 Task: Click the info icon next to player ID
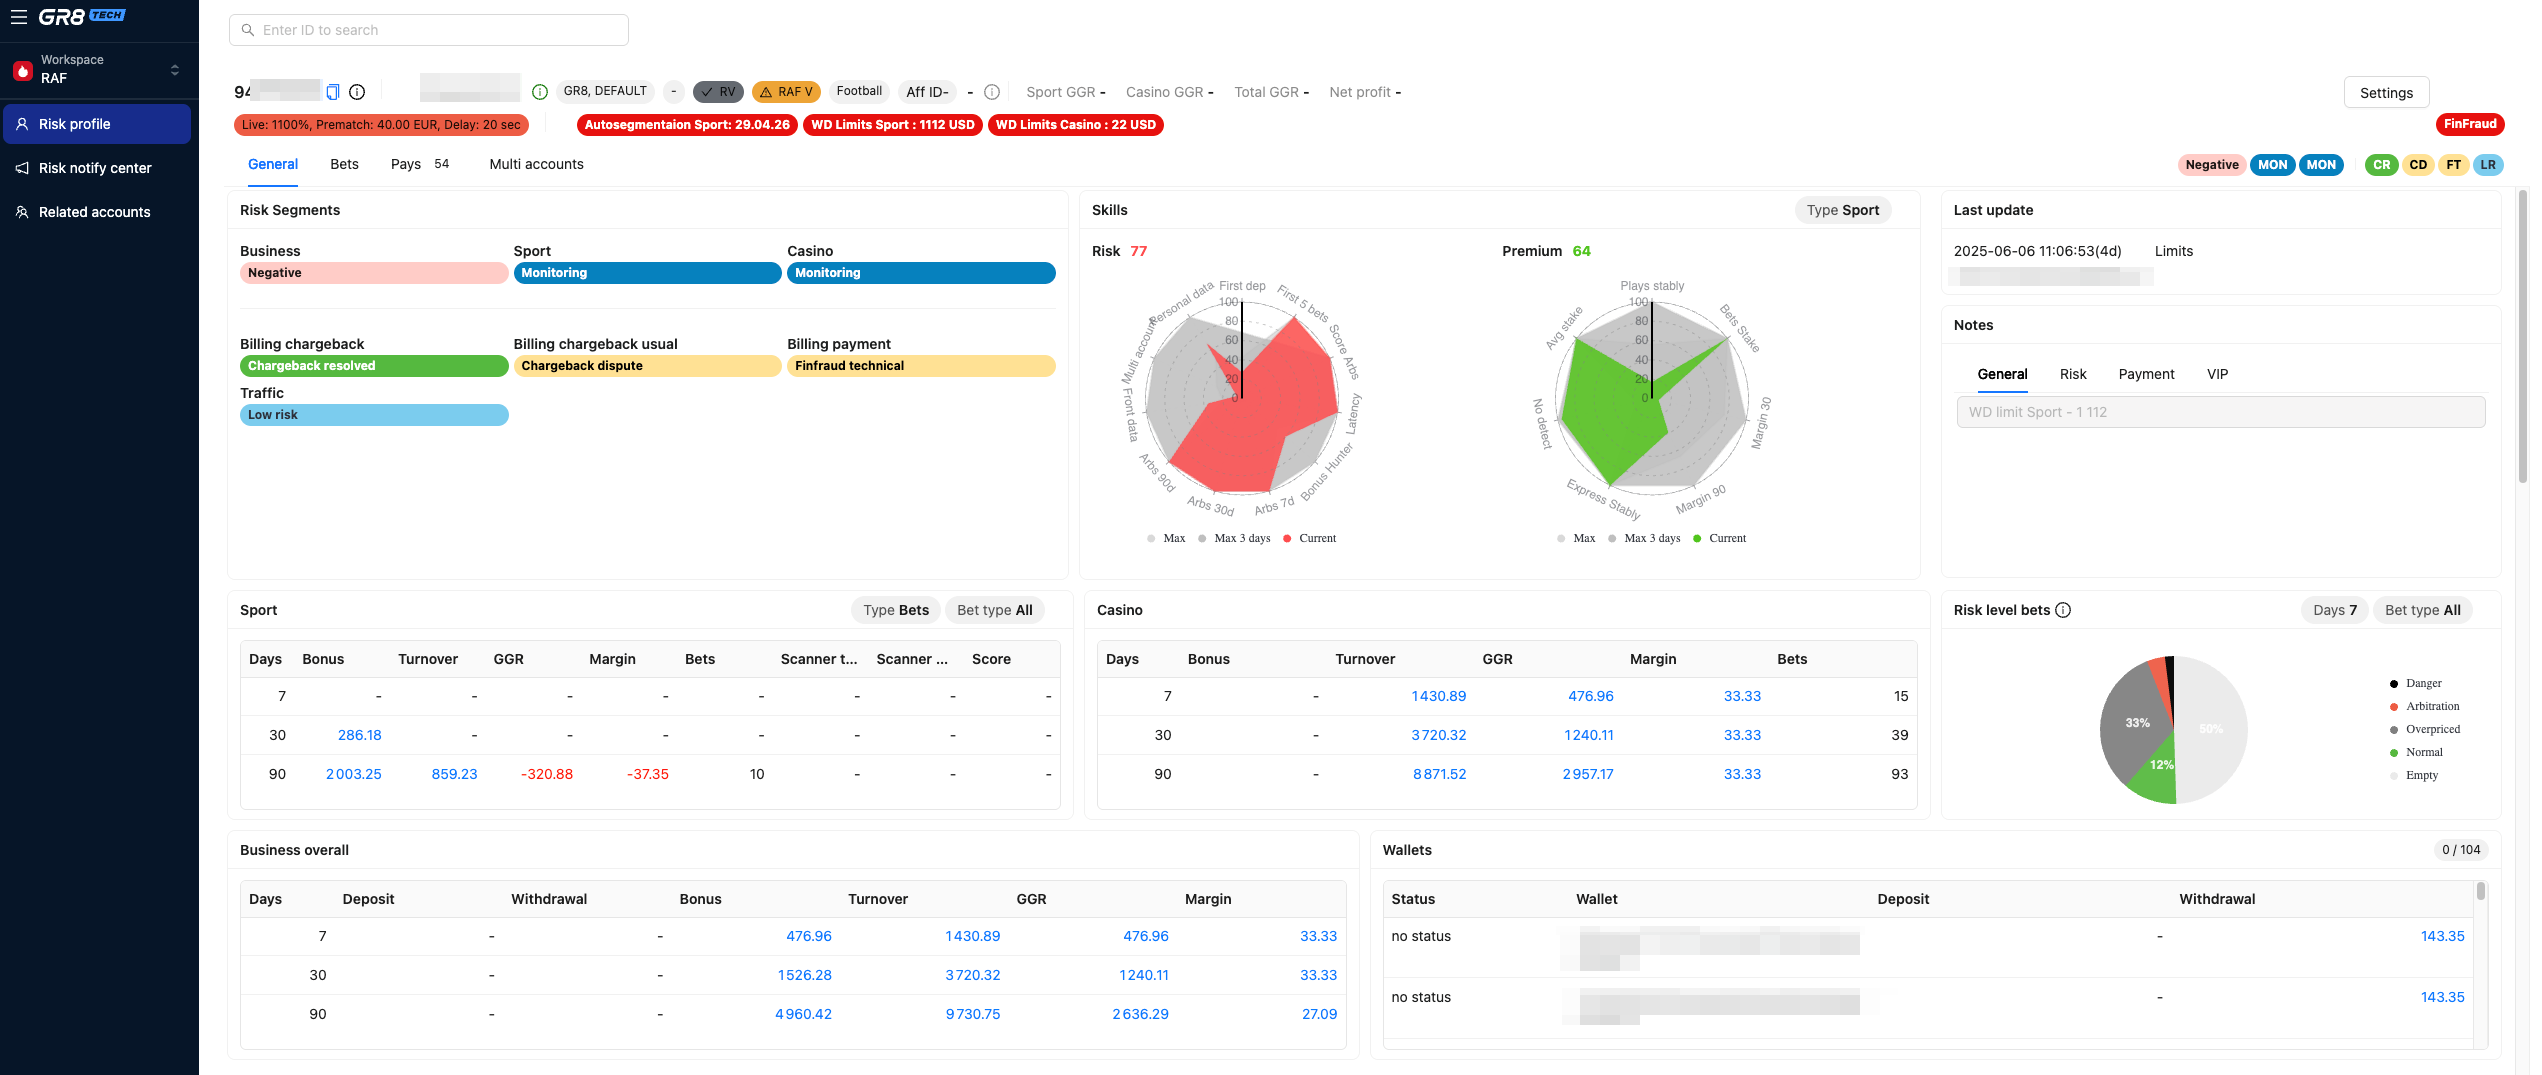pos(357,92)
